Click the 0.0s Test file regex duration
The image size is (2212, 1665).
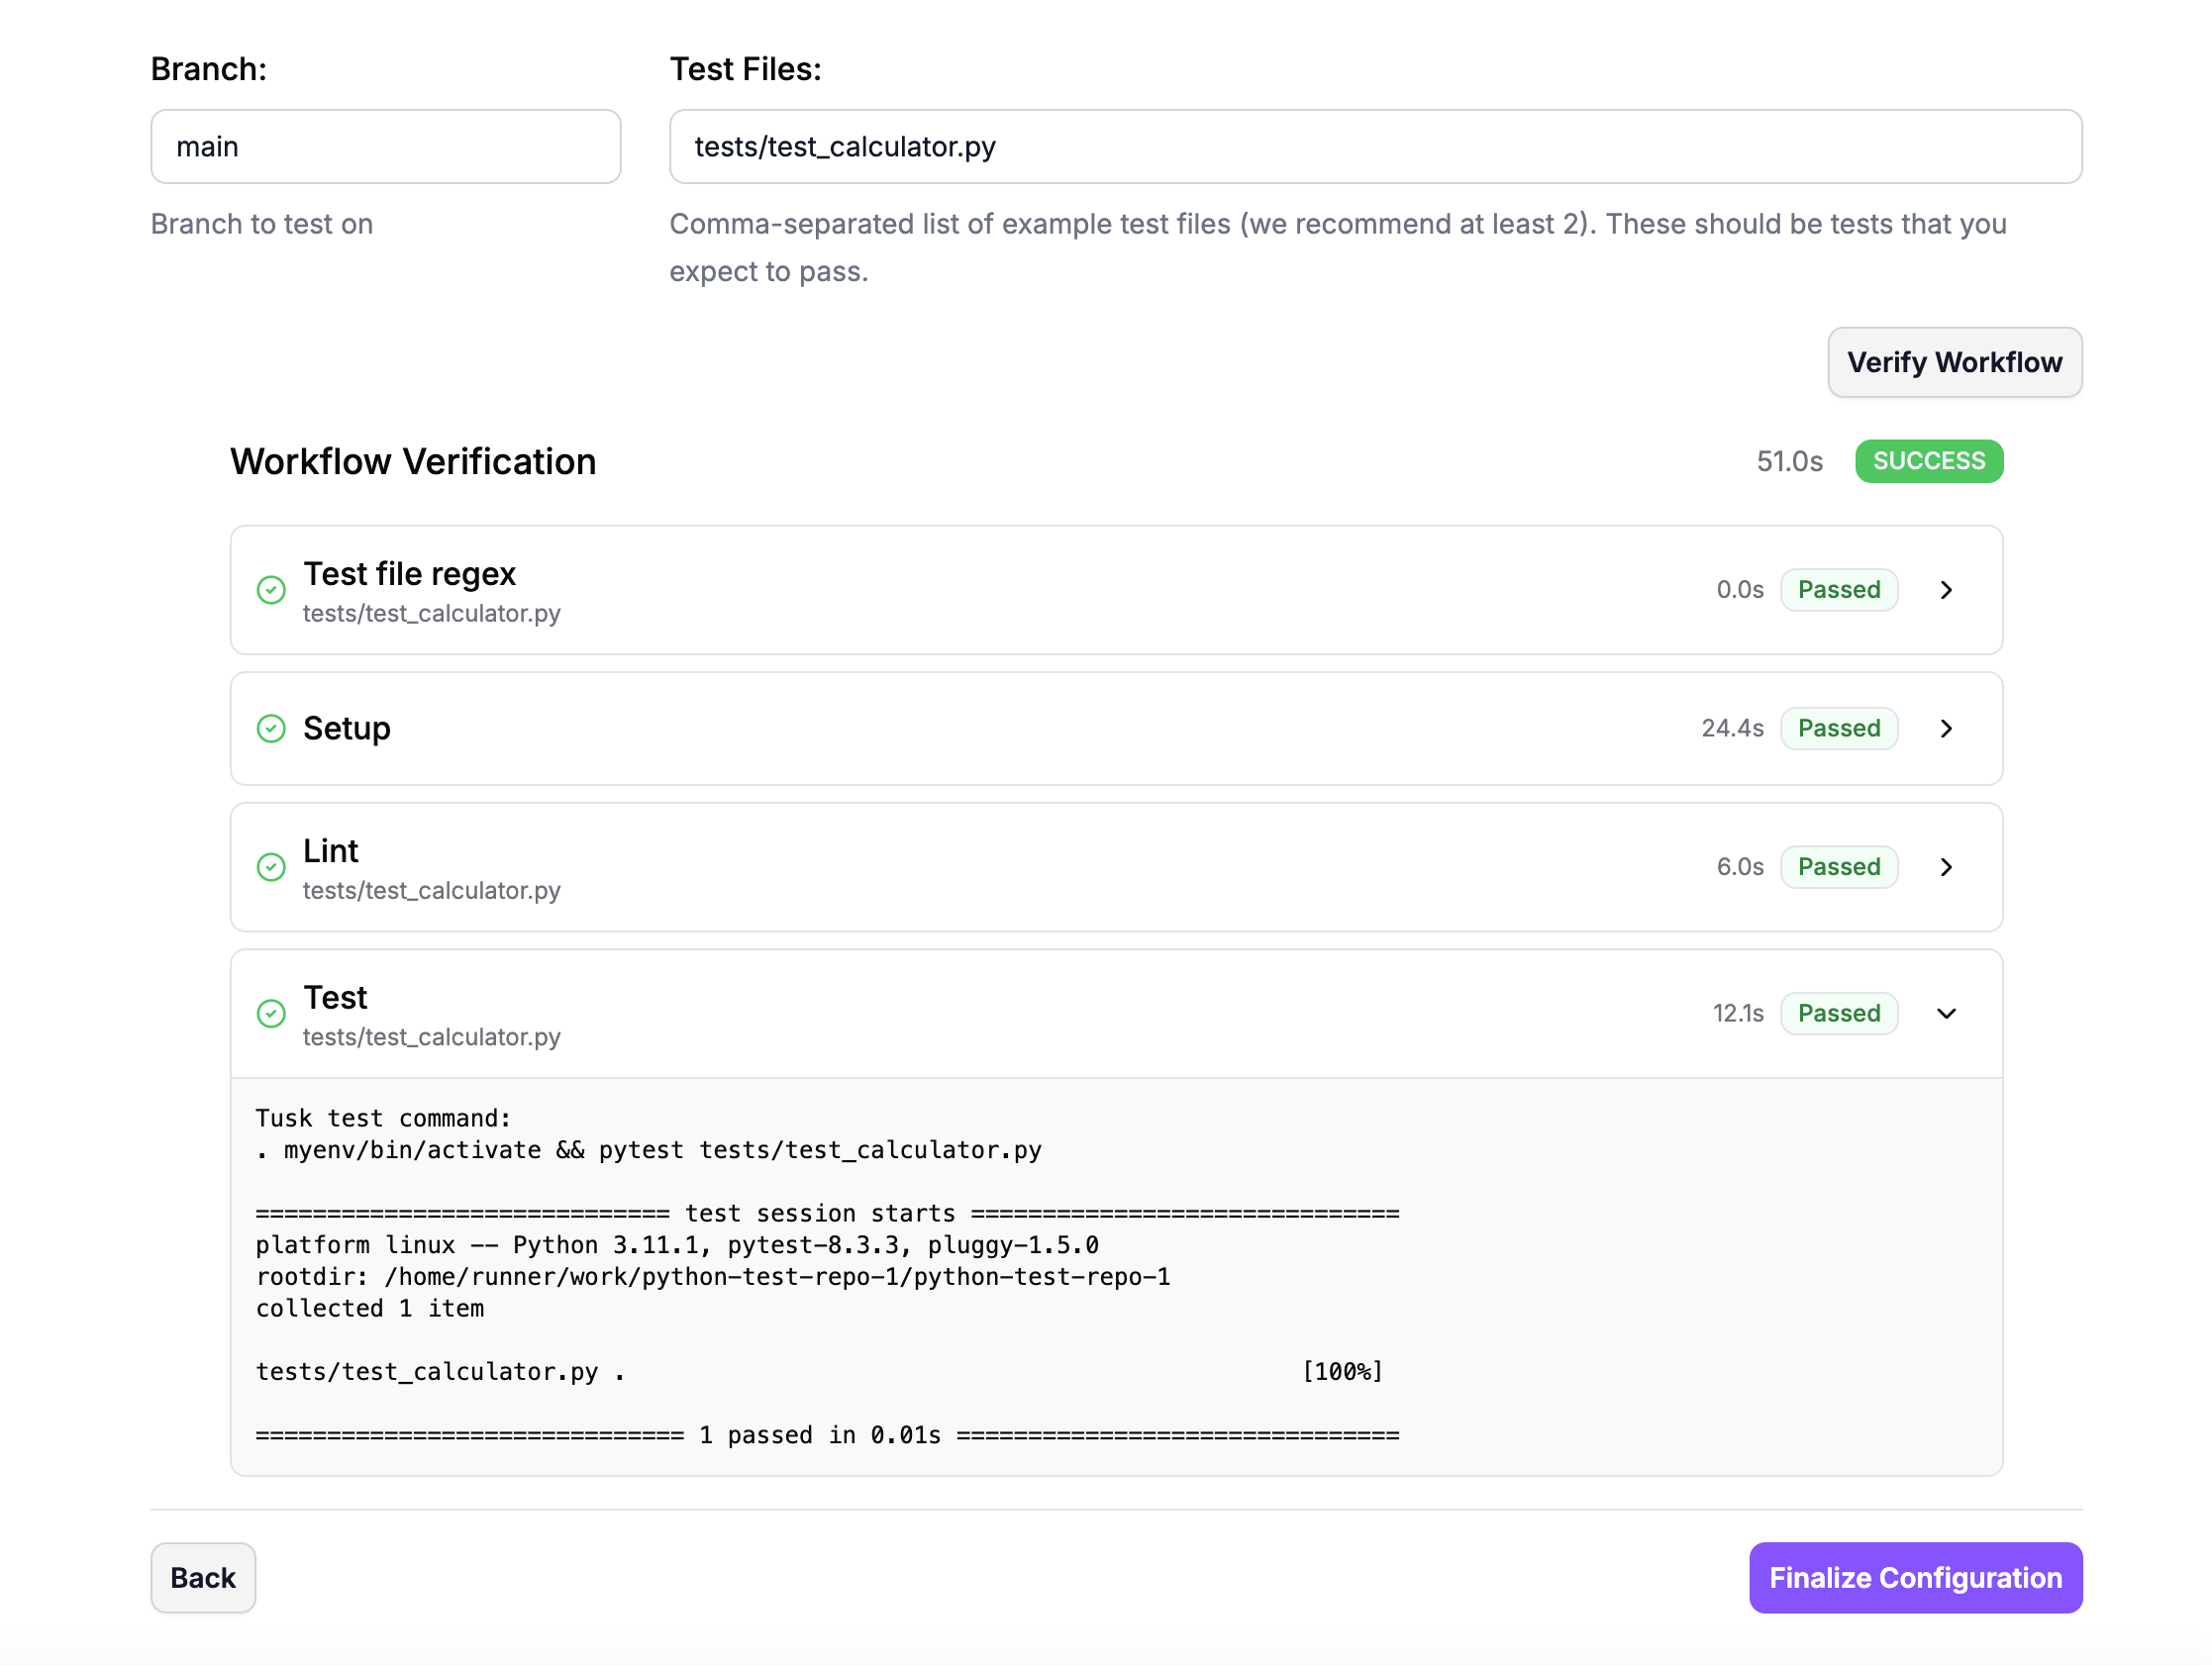[1740, 590]
